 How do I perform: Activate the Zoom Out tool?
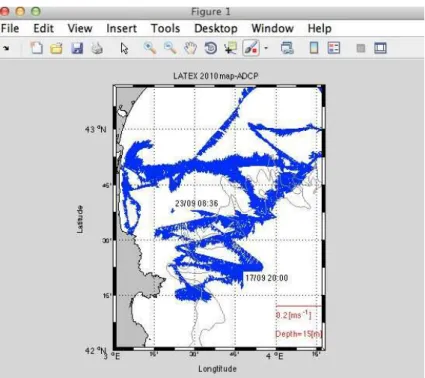170,48
